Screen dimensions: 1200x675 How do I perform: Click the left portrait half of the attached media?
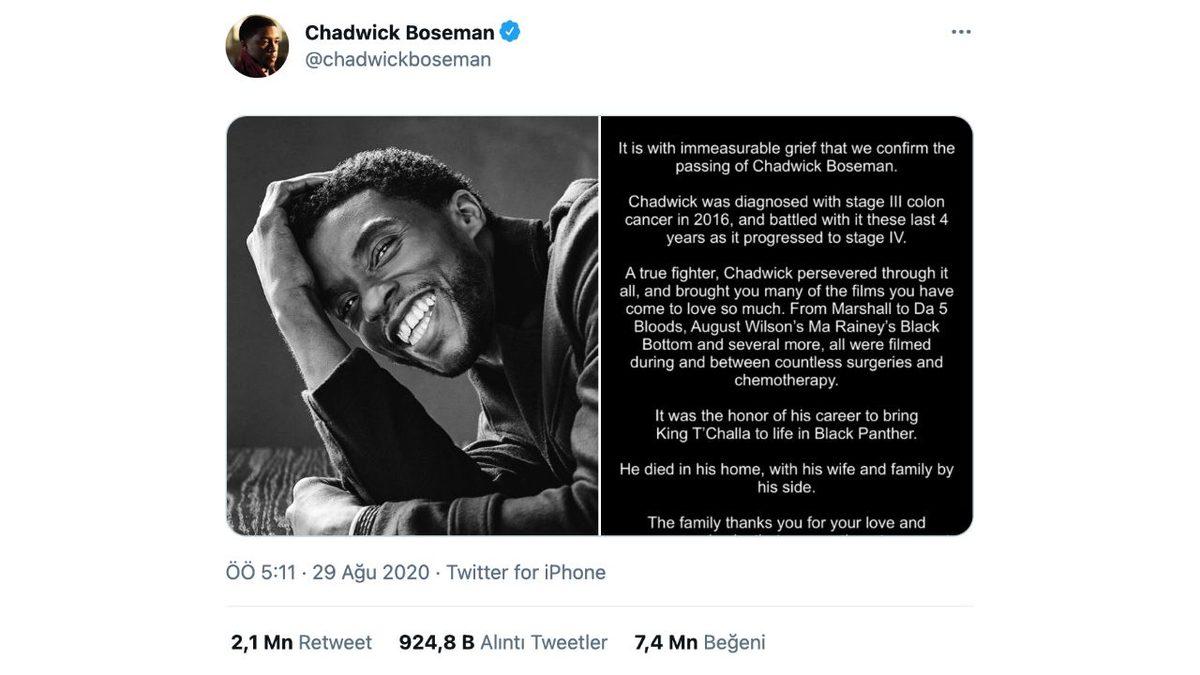pos(412,324)
